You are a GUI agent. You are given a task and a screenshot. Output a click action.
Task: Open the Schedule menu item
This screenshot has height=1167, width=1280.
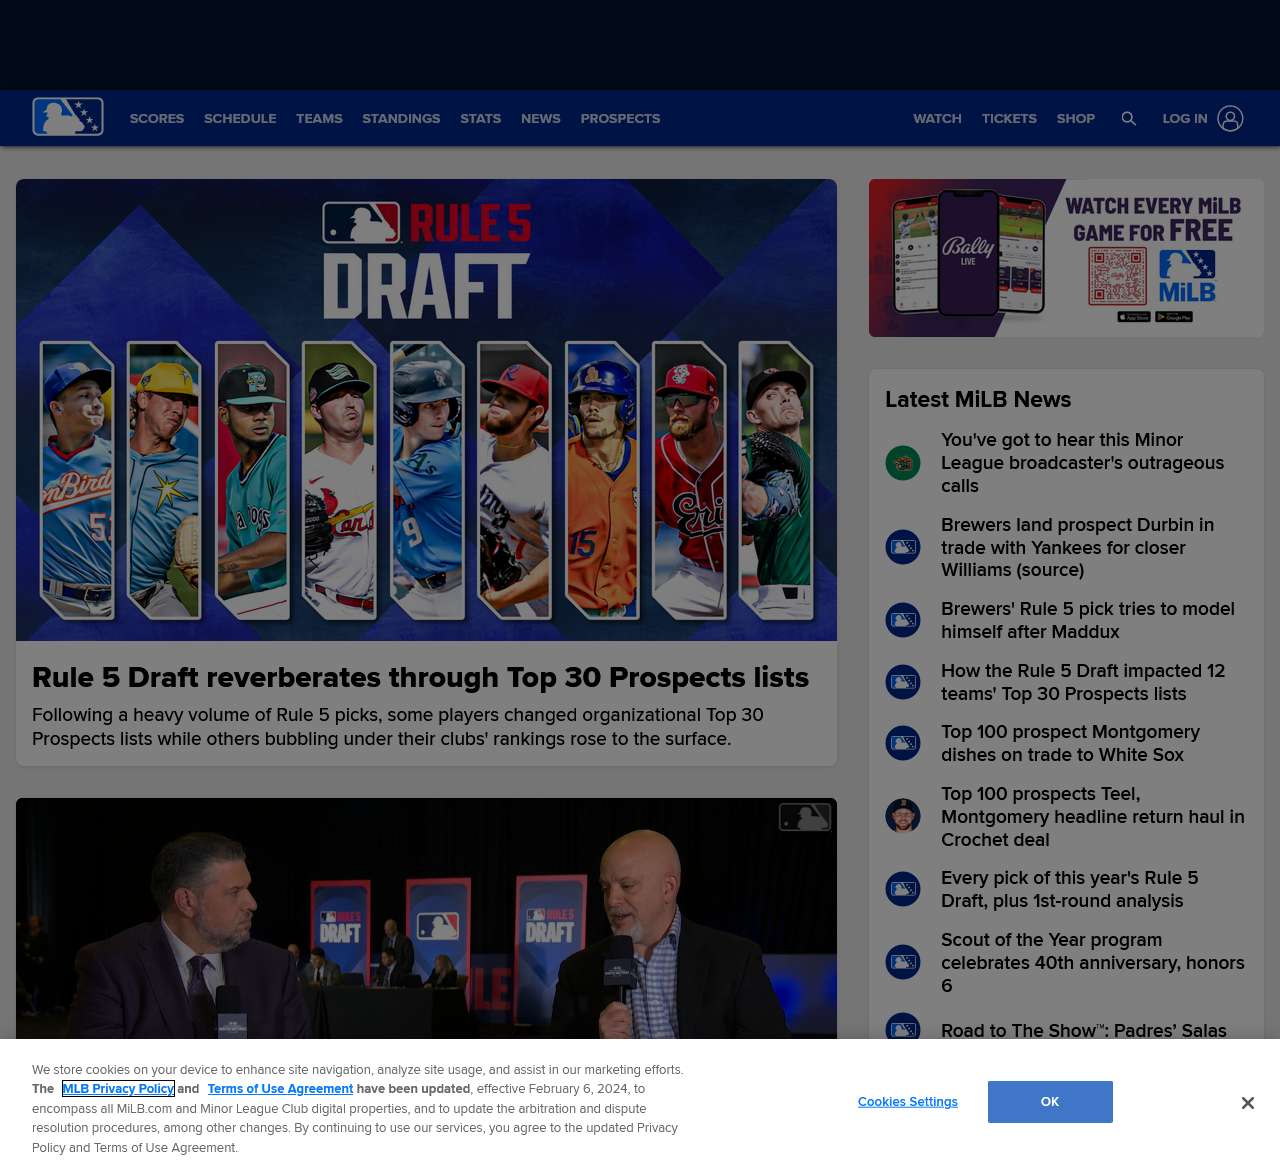(240, 118)
